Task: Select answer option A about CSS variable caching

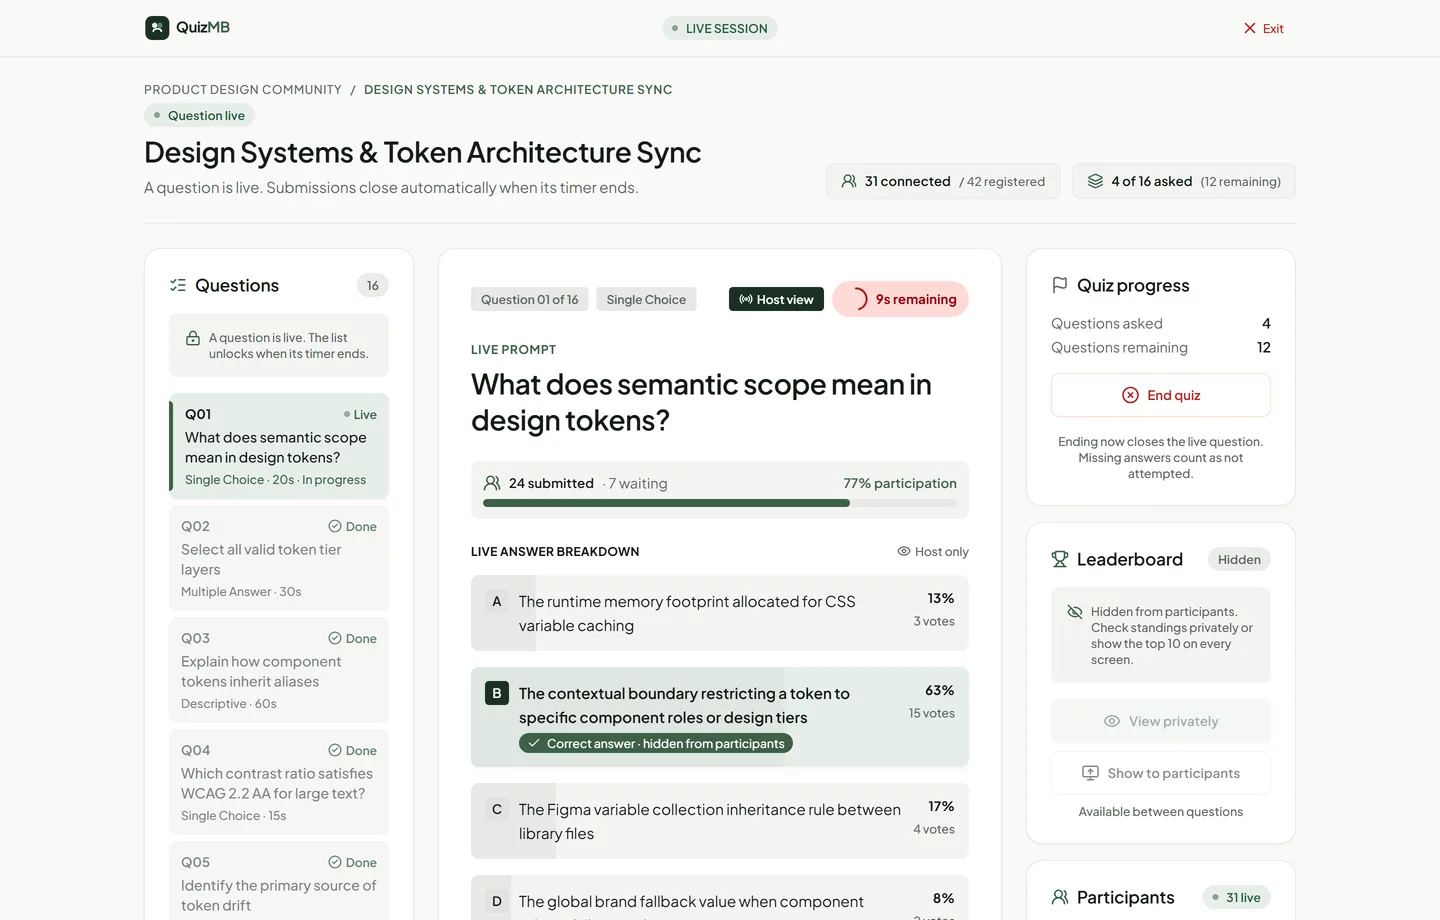Action: (x=720, y=613)
